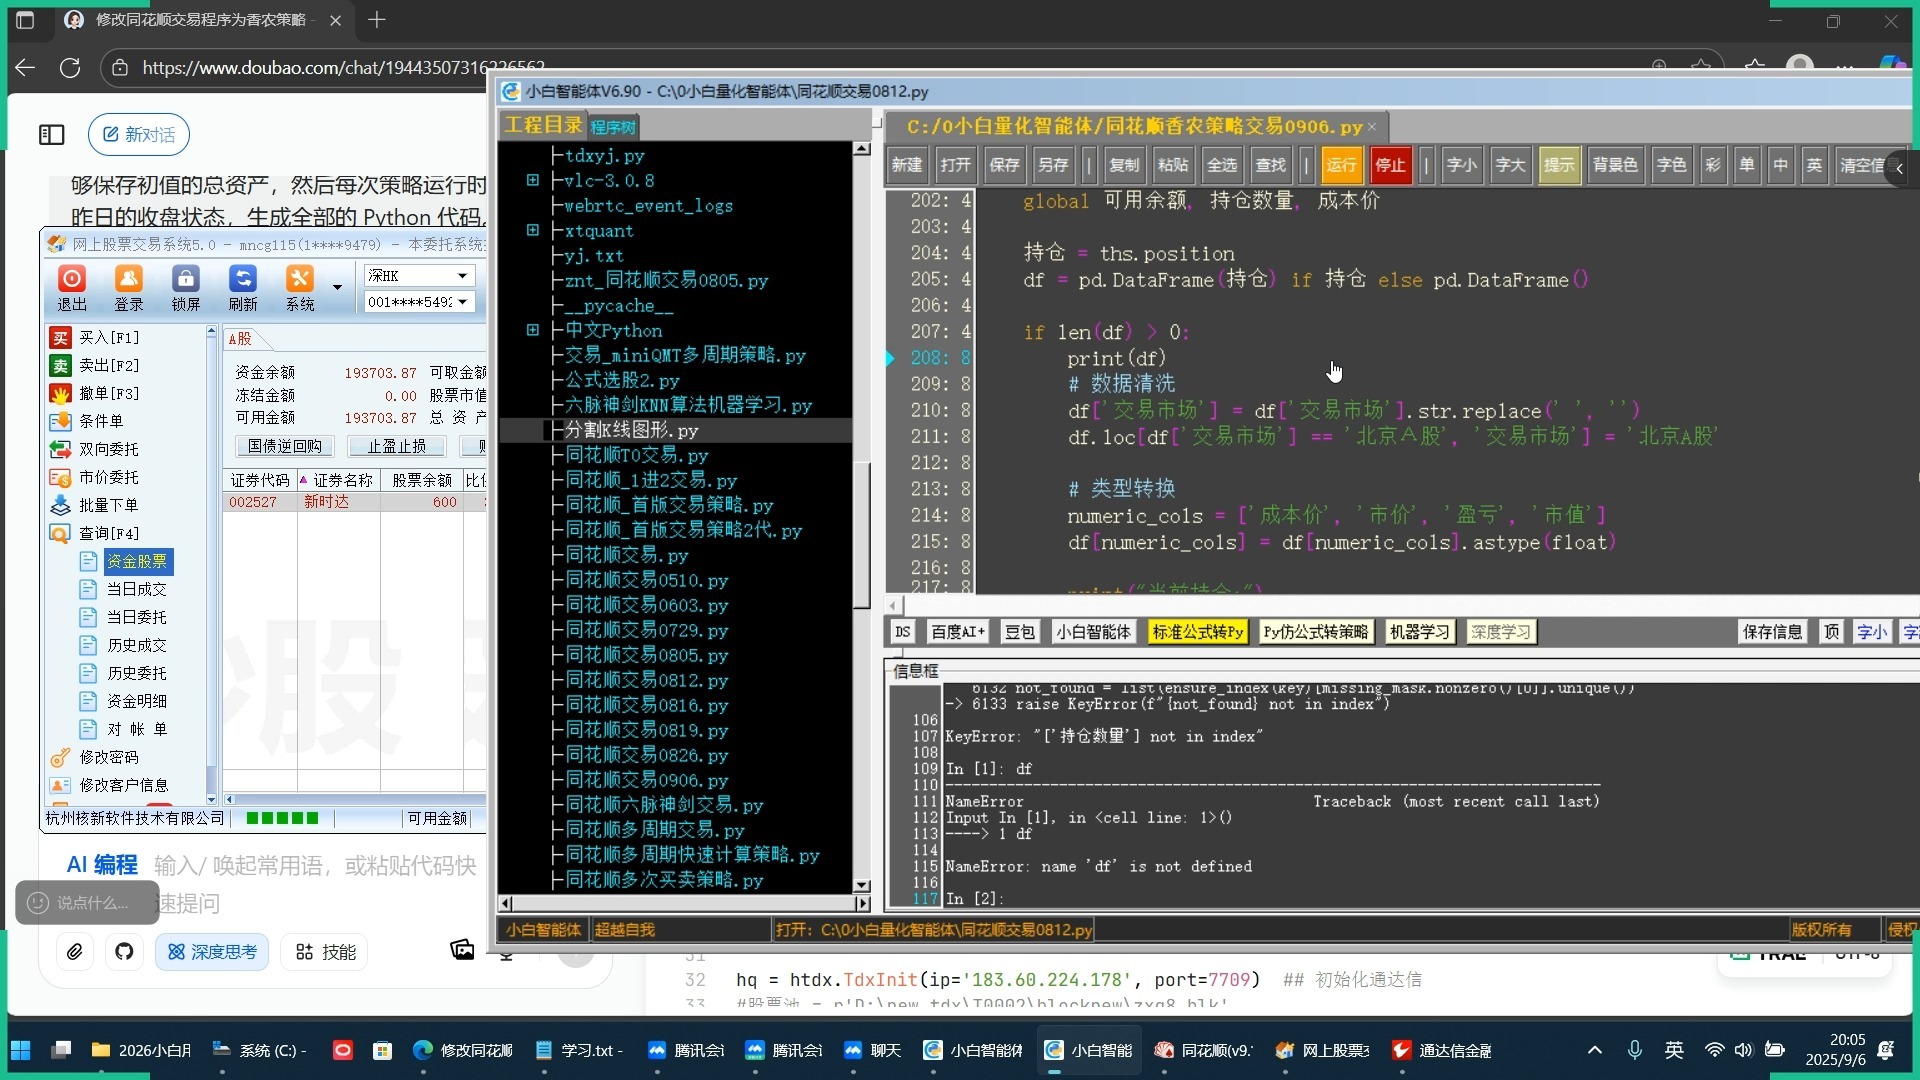
Task: Select 资金股票 in query tree
Action: [x=137, y=562]
